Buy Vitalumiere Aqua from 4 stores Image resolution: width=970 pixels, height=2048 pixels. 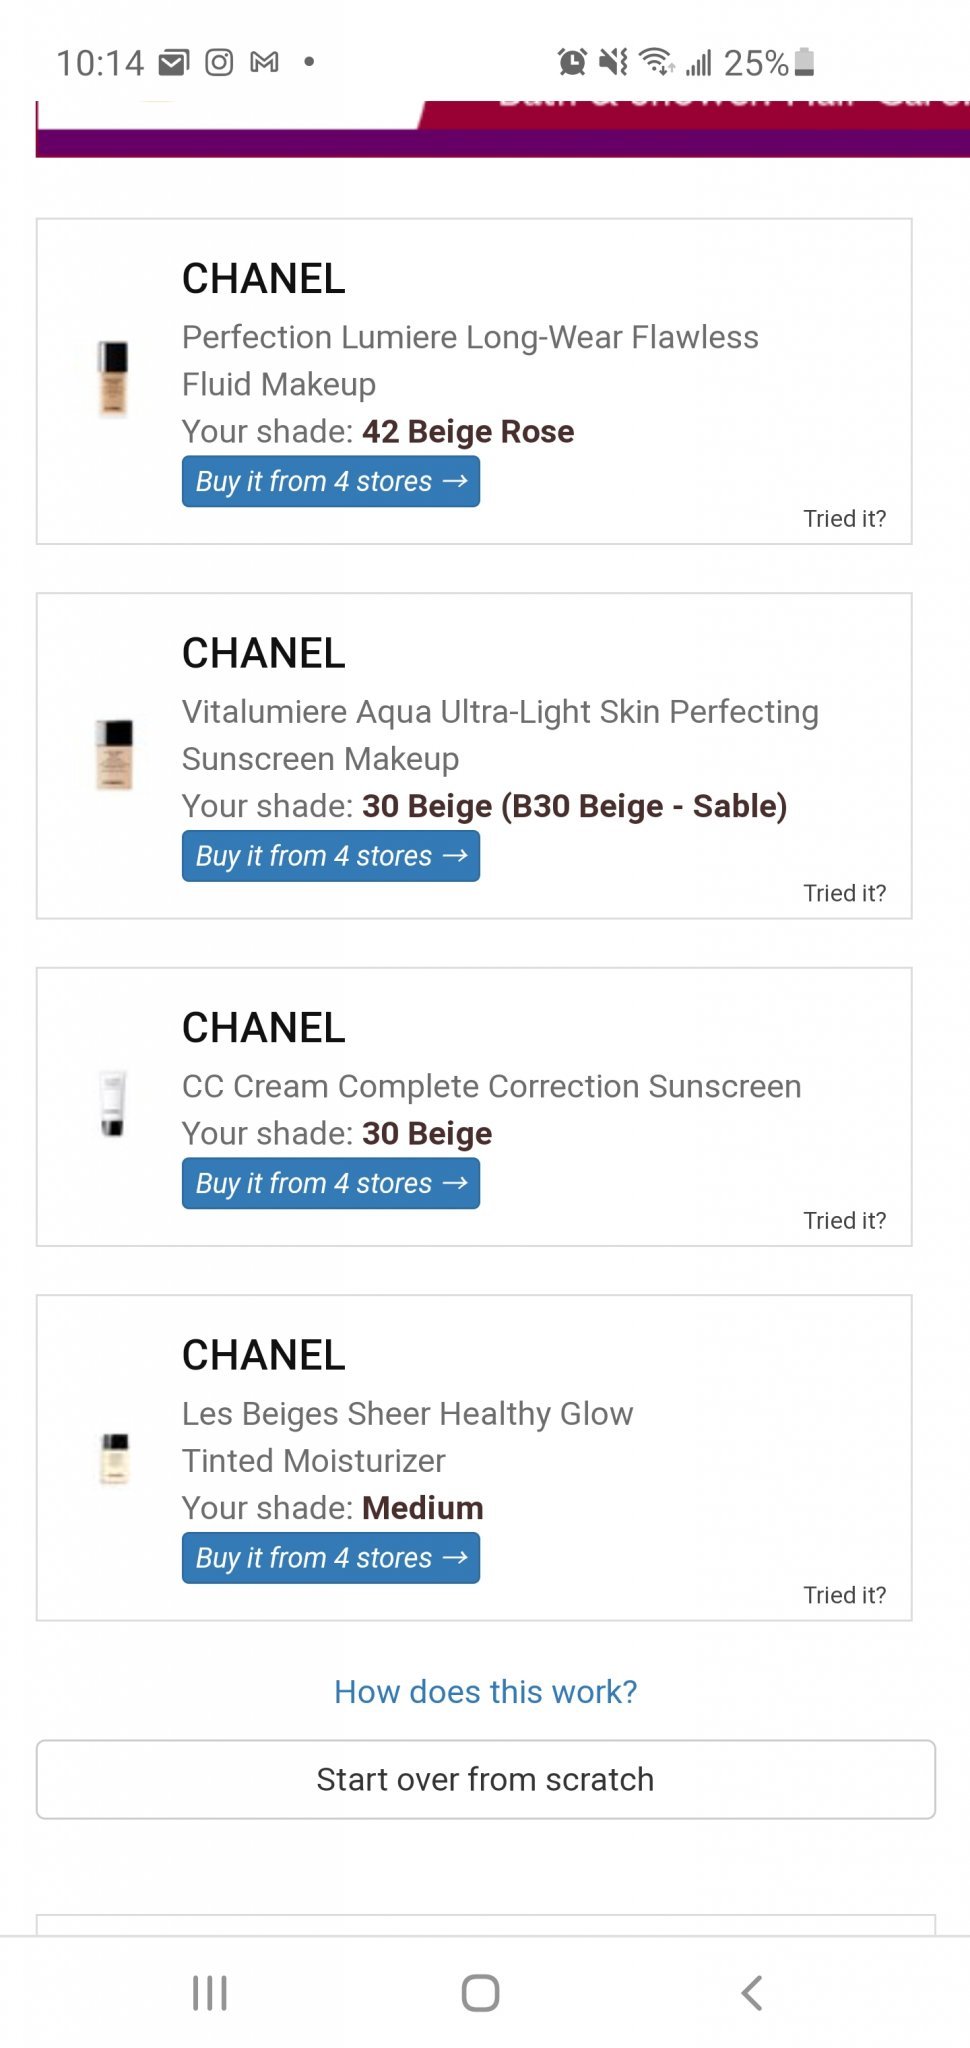[x=331, y=857]
